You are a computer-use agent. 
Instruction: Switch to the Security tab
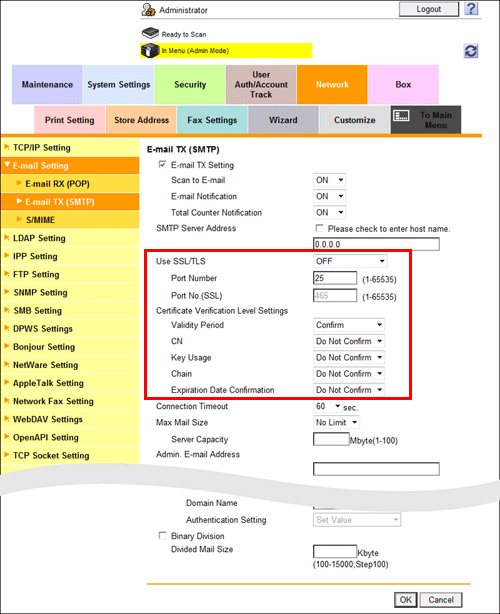coord(190,85)
